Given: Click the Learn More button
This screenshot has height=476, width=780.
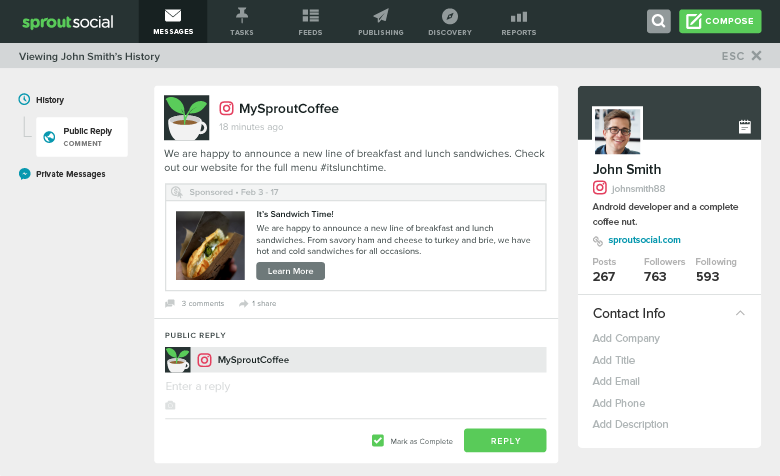Looking at the screenshot, I should pos(291,271).
